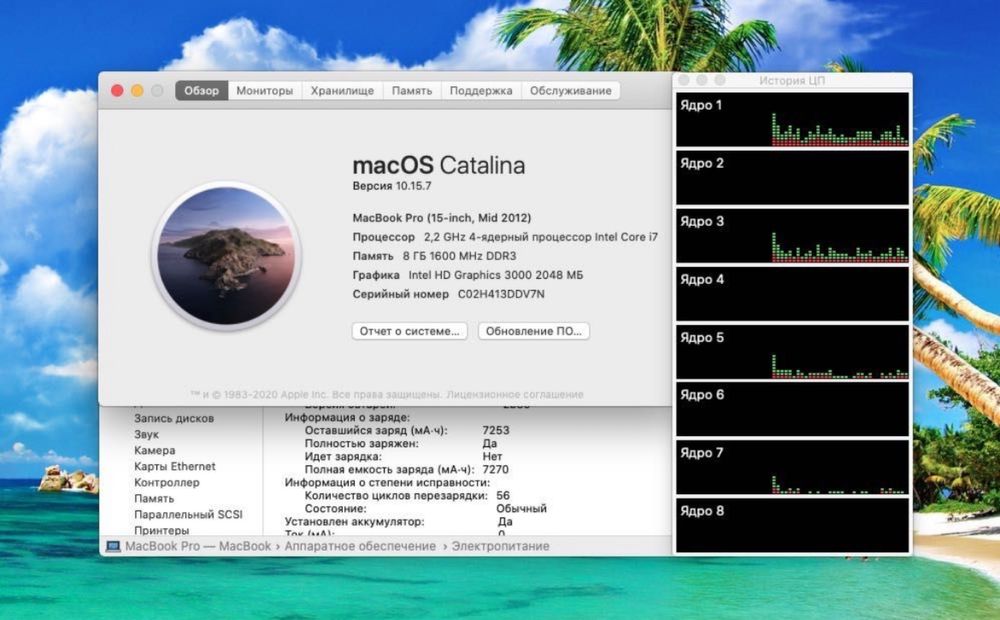Choose Камера in the System Report sidebar
Screen dimensions: 1000x620
pos(154,450)
